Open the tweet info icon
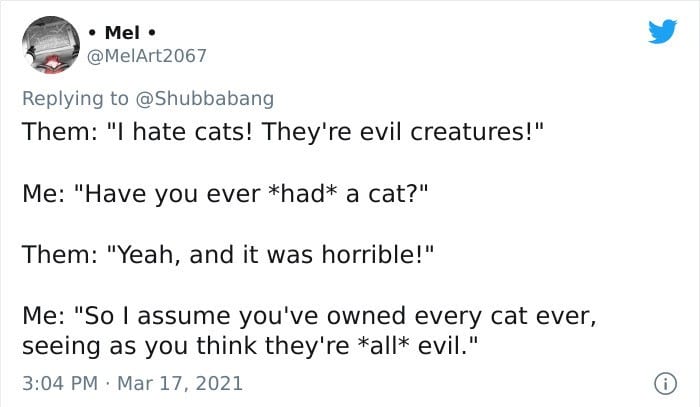 pyautogui.click(x=665, y=384)
